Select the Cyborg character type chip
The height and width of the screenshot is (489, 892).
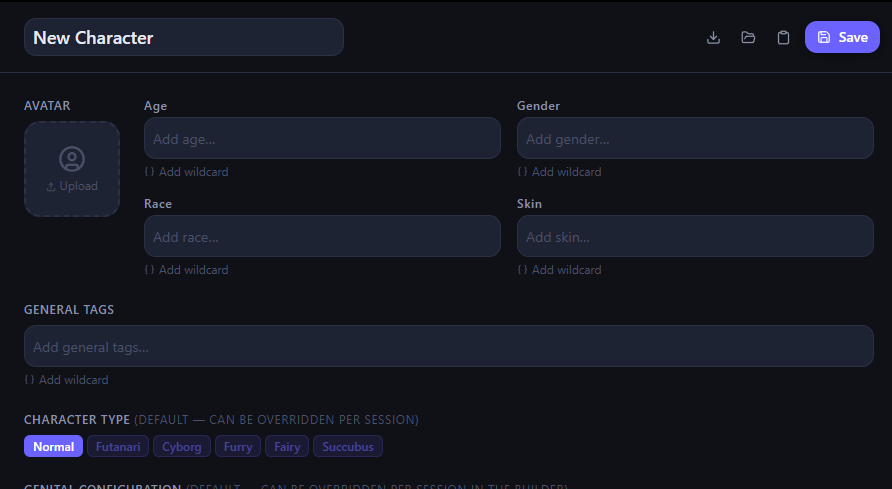tap(182, 447)
